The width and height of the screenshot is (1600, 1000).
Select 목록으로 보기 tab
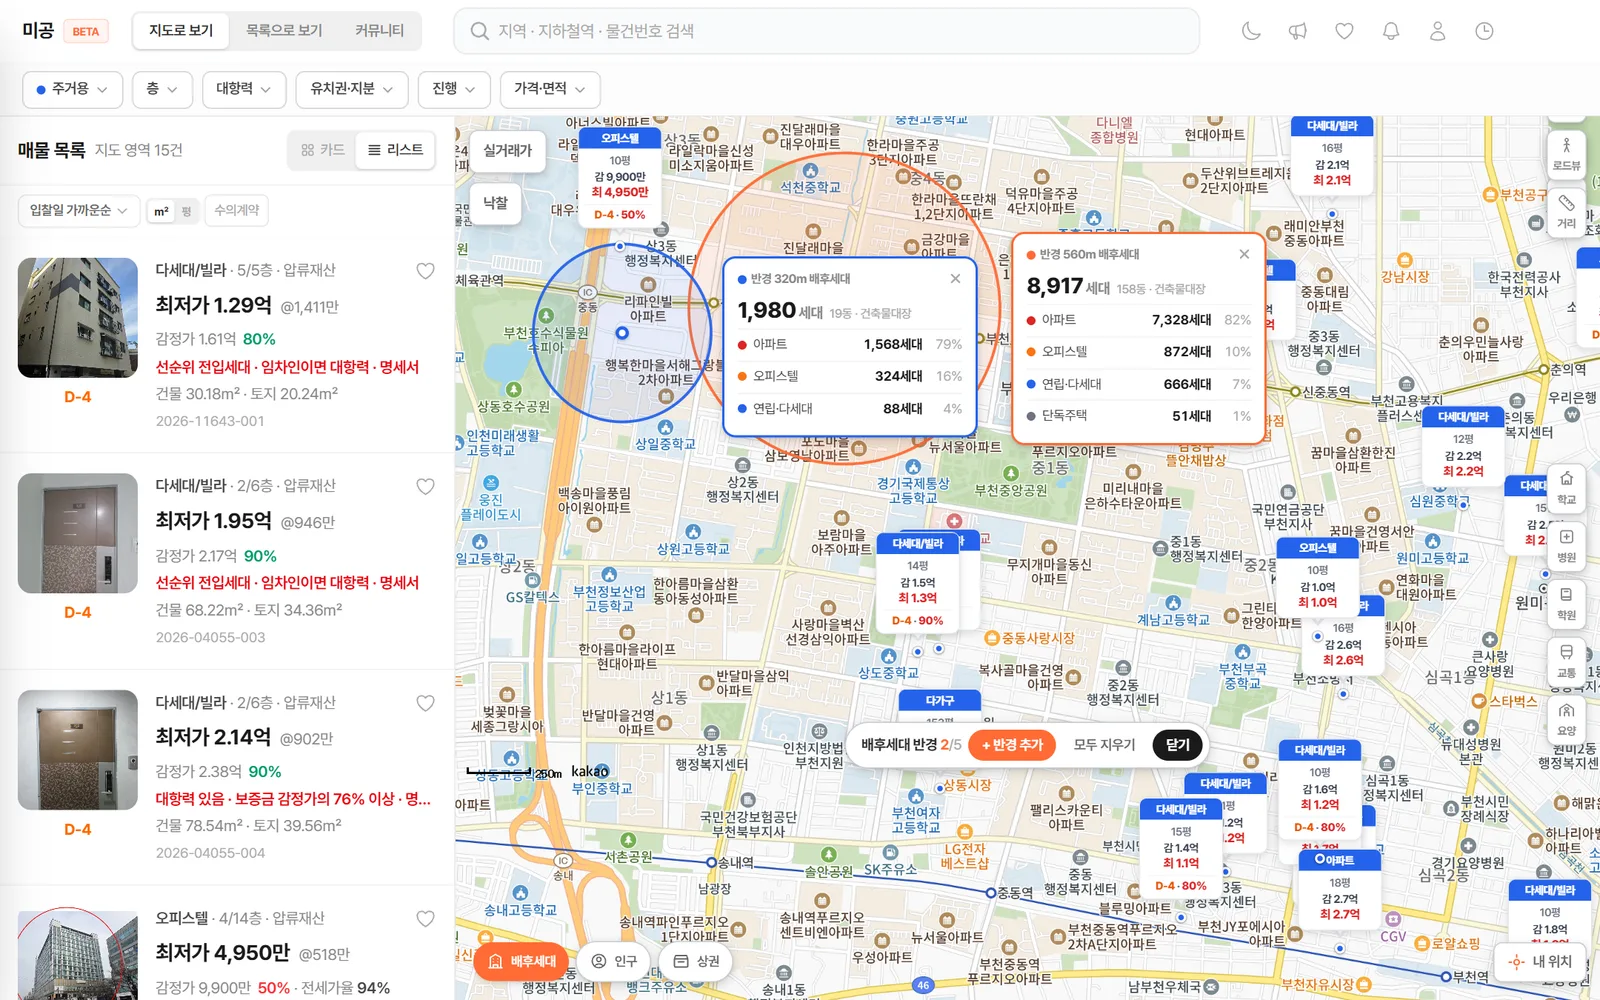[284, 31]
